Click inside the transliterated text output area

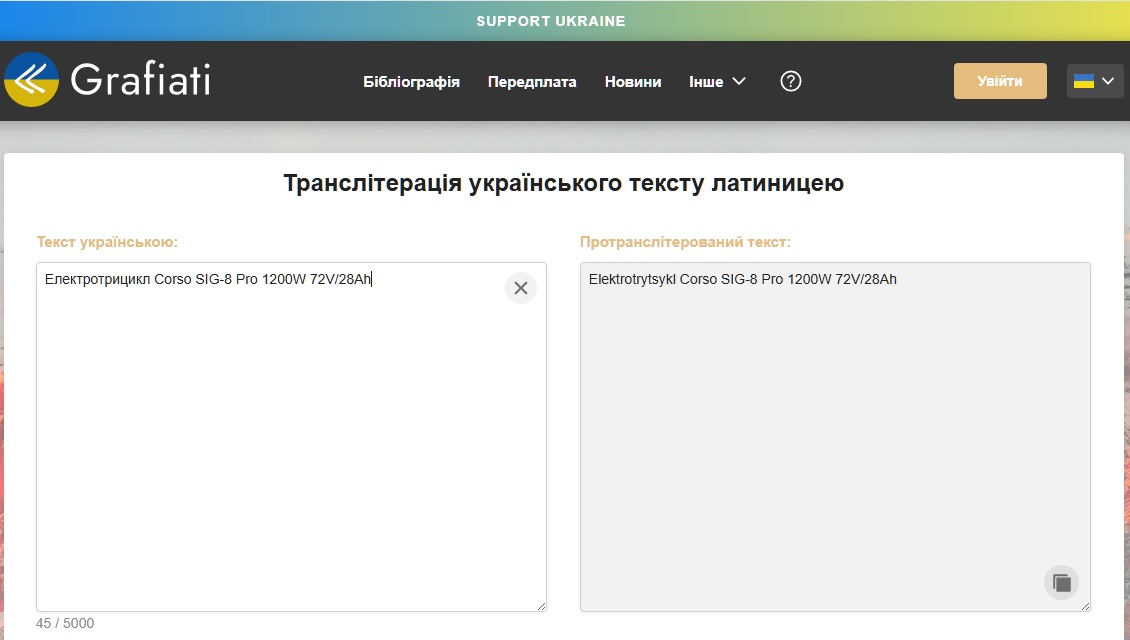click(835, 437)
